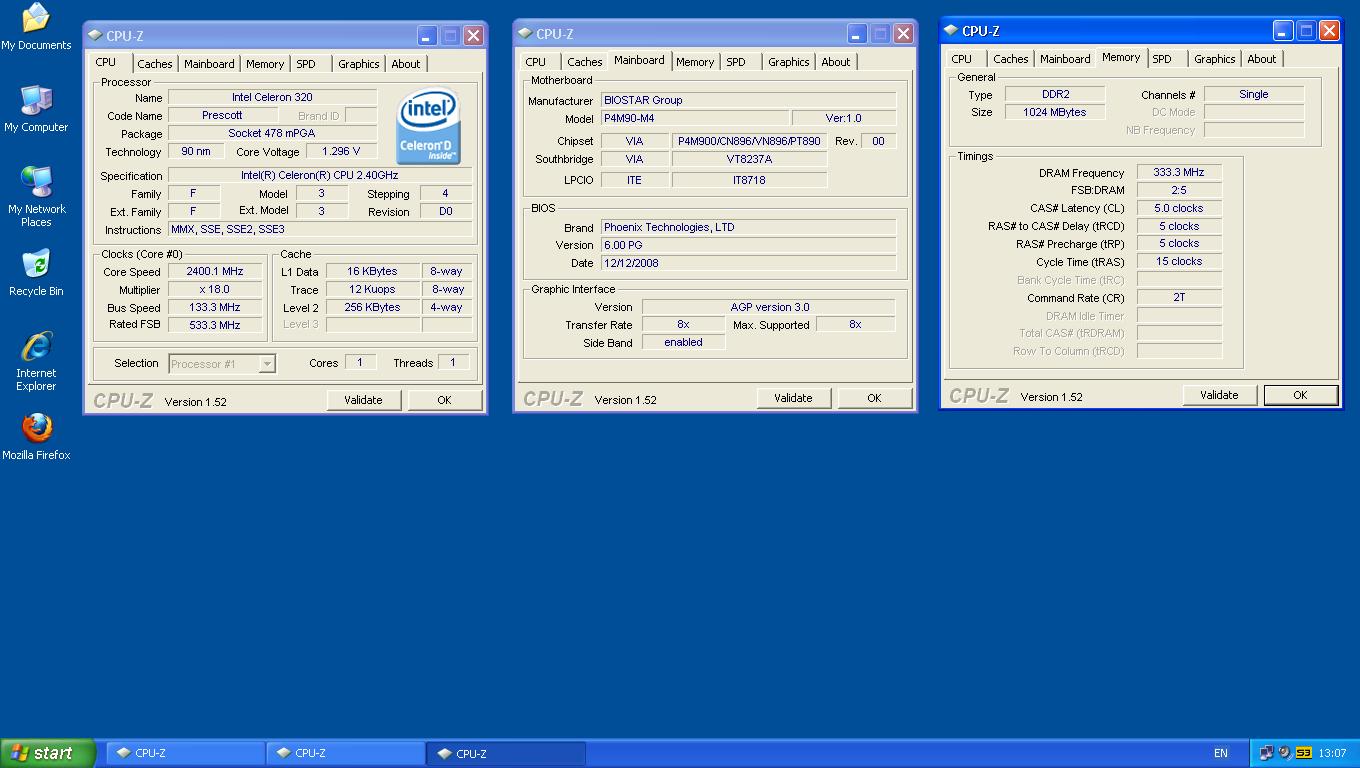
Task: Open About tab in CPU window
Action: pos(405,64)
